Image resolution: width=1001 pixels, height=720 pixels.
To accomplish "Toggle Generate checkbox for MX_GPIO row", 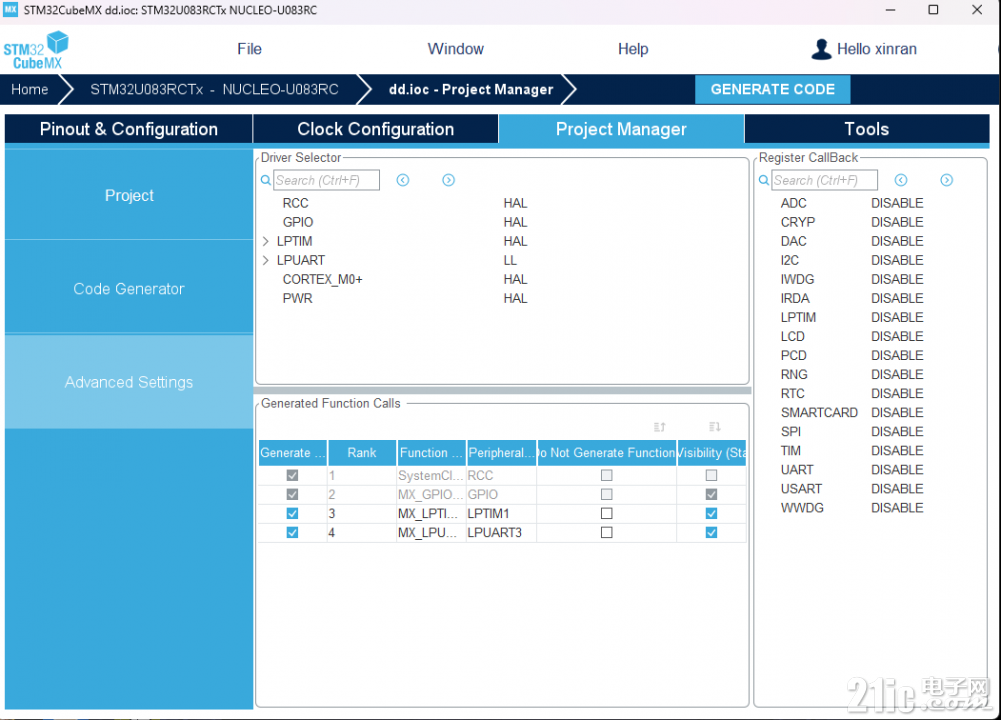I will pos(292,495).
